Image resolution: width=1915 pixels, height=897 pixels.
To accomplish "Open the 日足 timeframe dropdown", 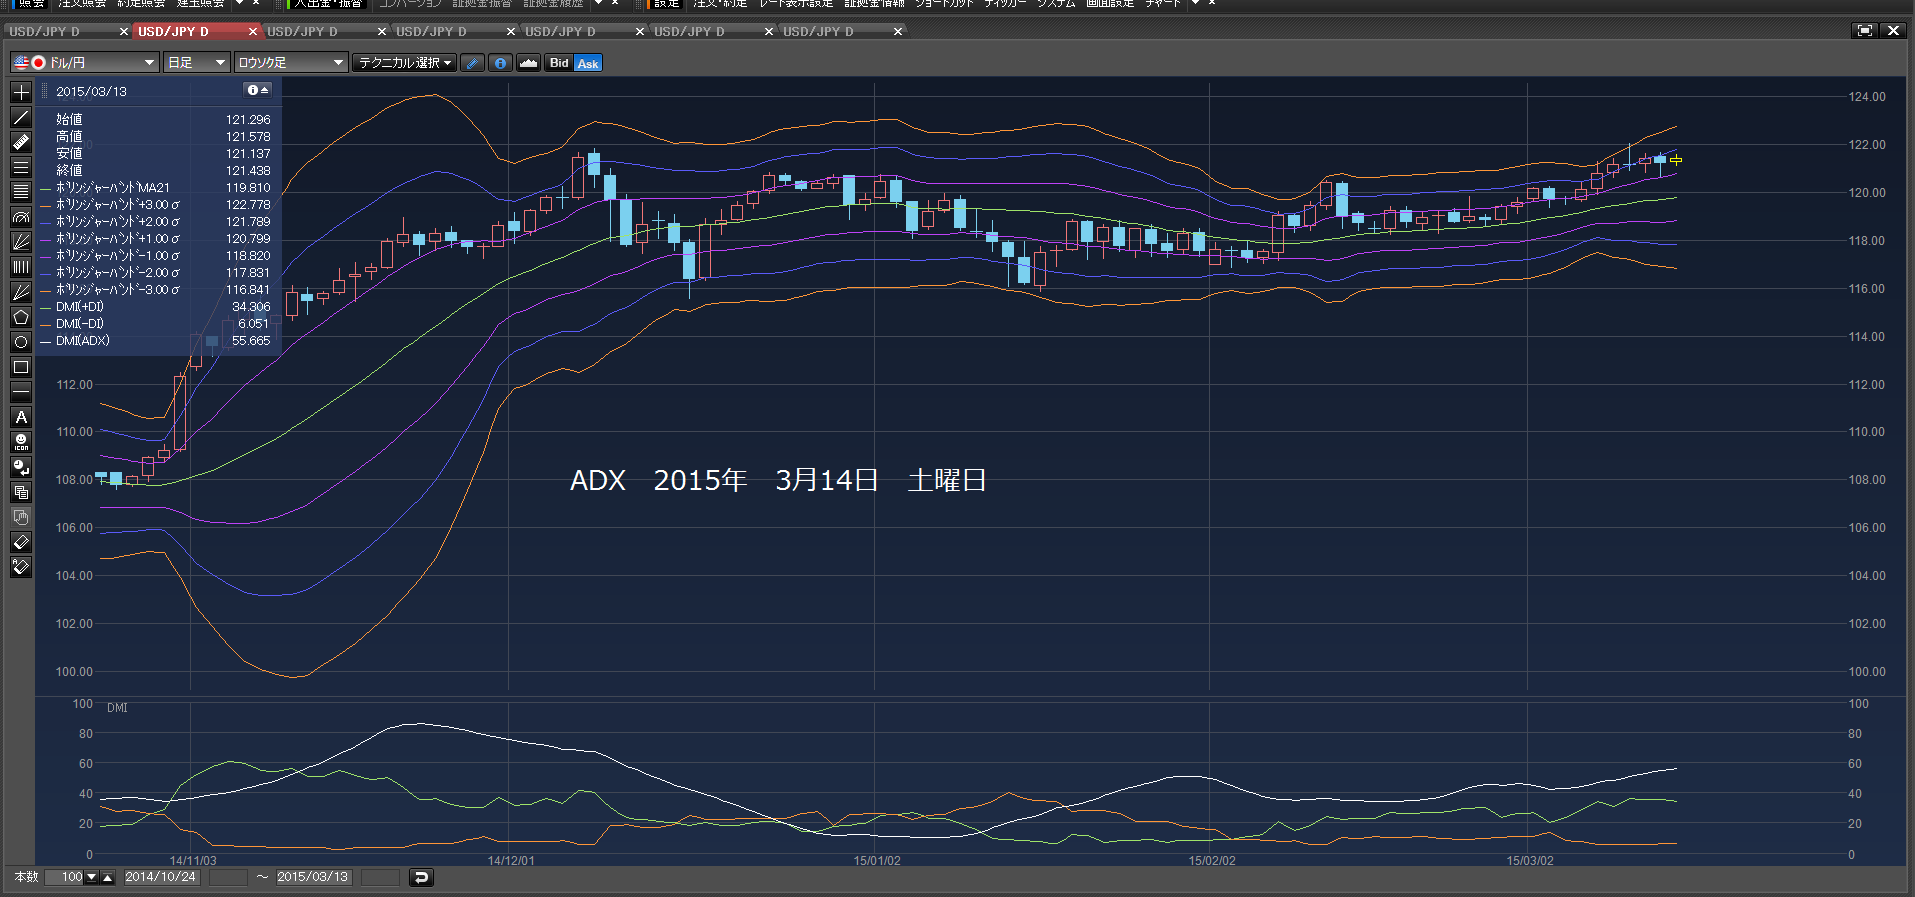I will [197, 62].
